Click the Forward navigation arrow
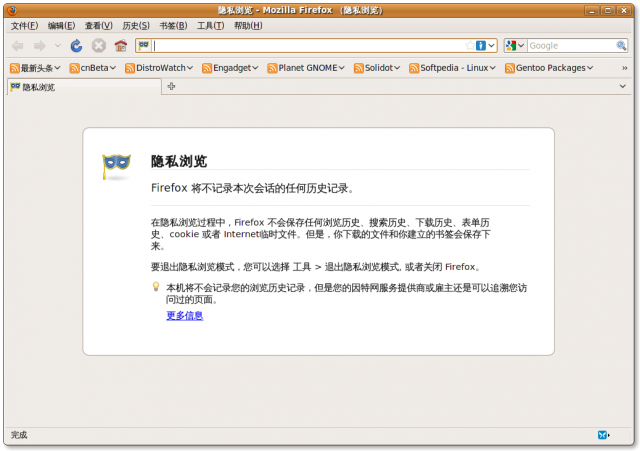This screenshot has width=640, height=451. pyautogui.click(x=40, y=46)
